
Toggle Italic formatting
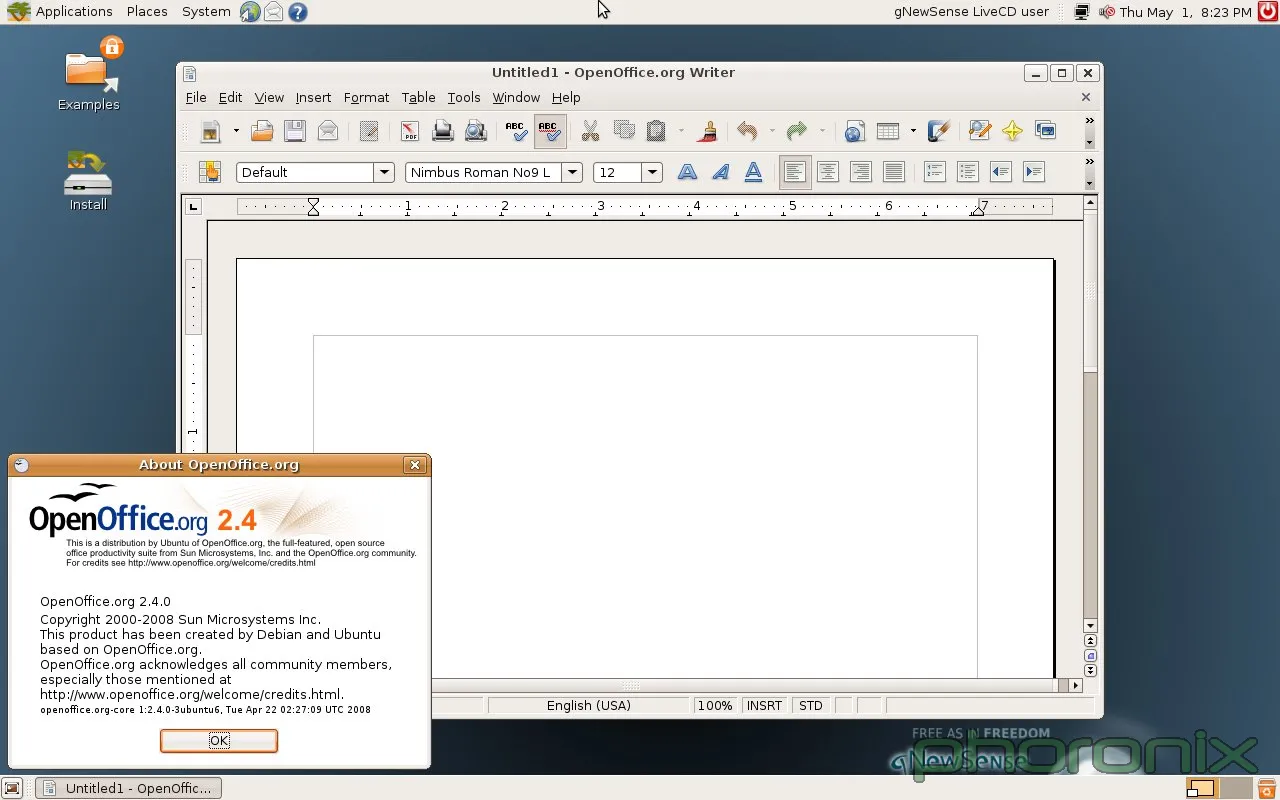pyautogui.click(x=720, y=172)
